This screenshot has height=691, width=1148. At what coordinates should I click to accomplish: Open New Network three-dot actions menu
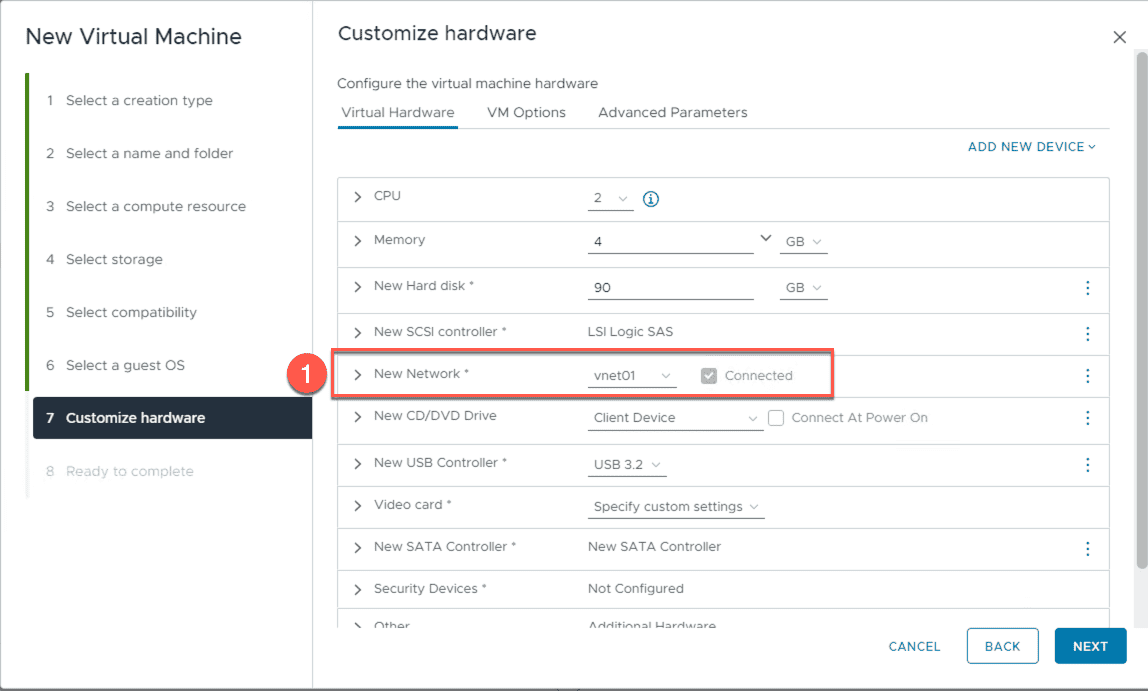(x=1087, y=376)
